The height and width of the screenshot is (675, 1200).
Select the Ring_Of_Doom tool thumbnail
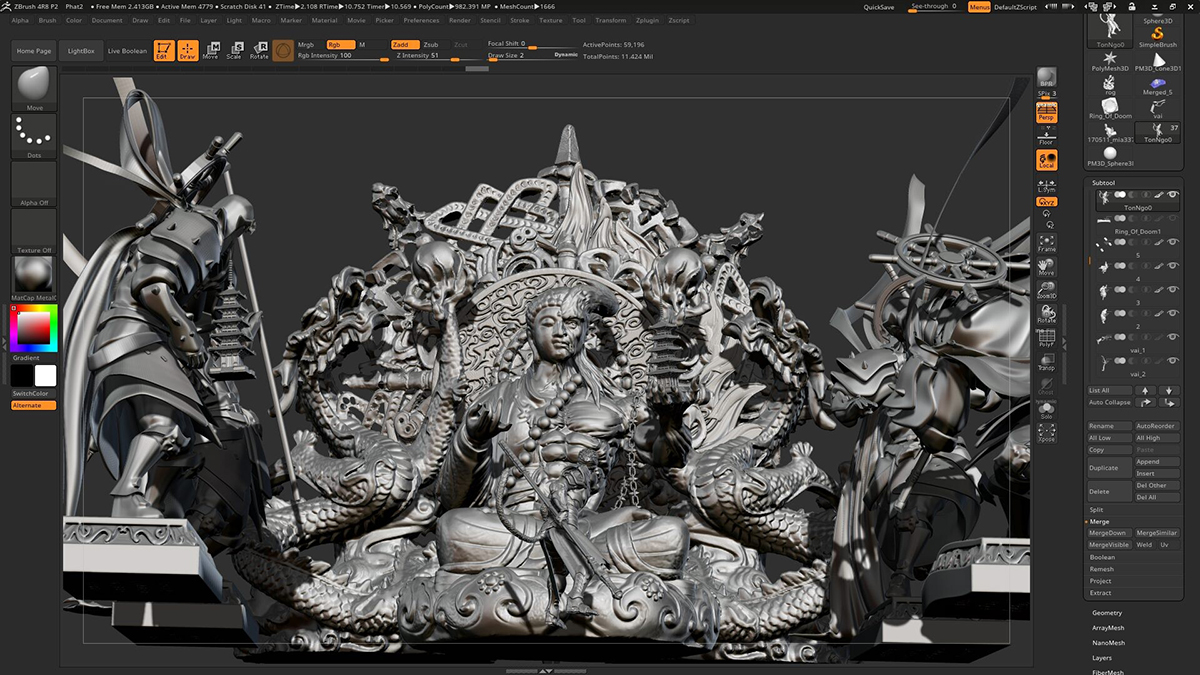point(1110,106)
